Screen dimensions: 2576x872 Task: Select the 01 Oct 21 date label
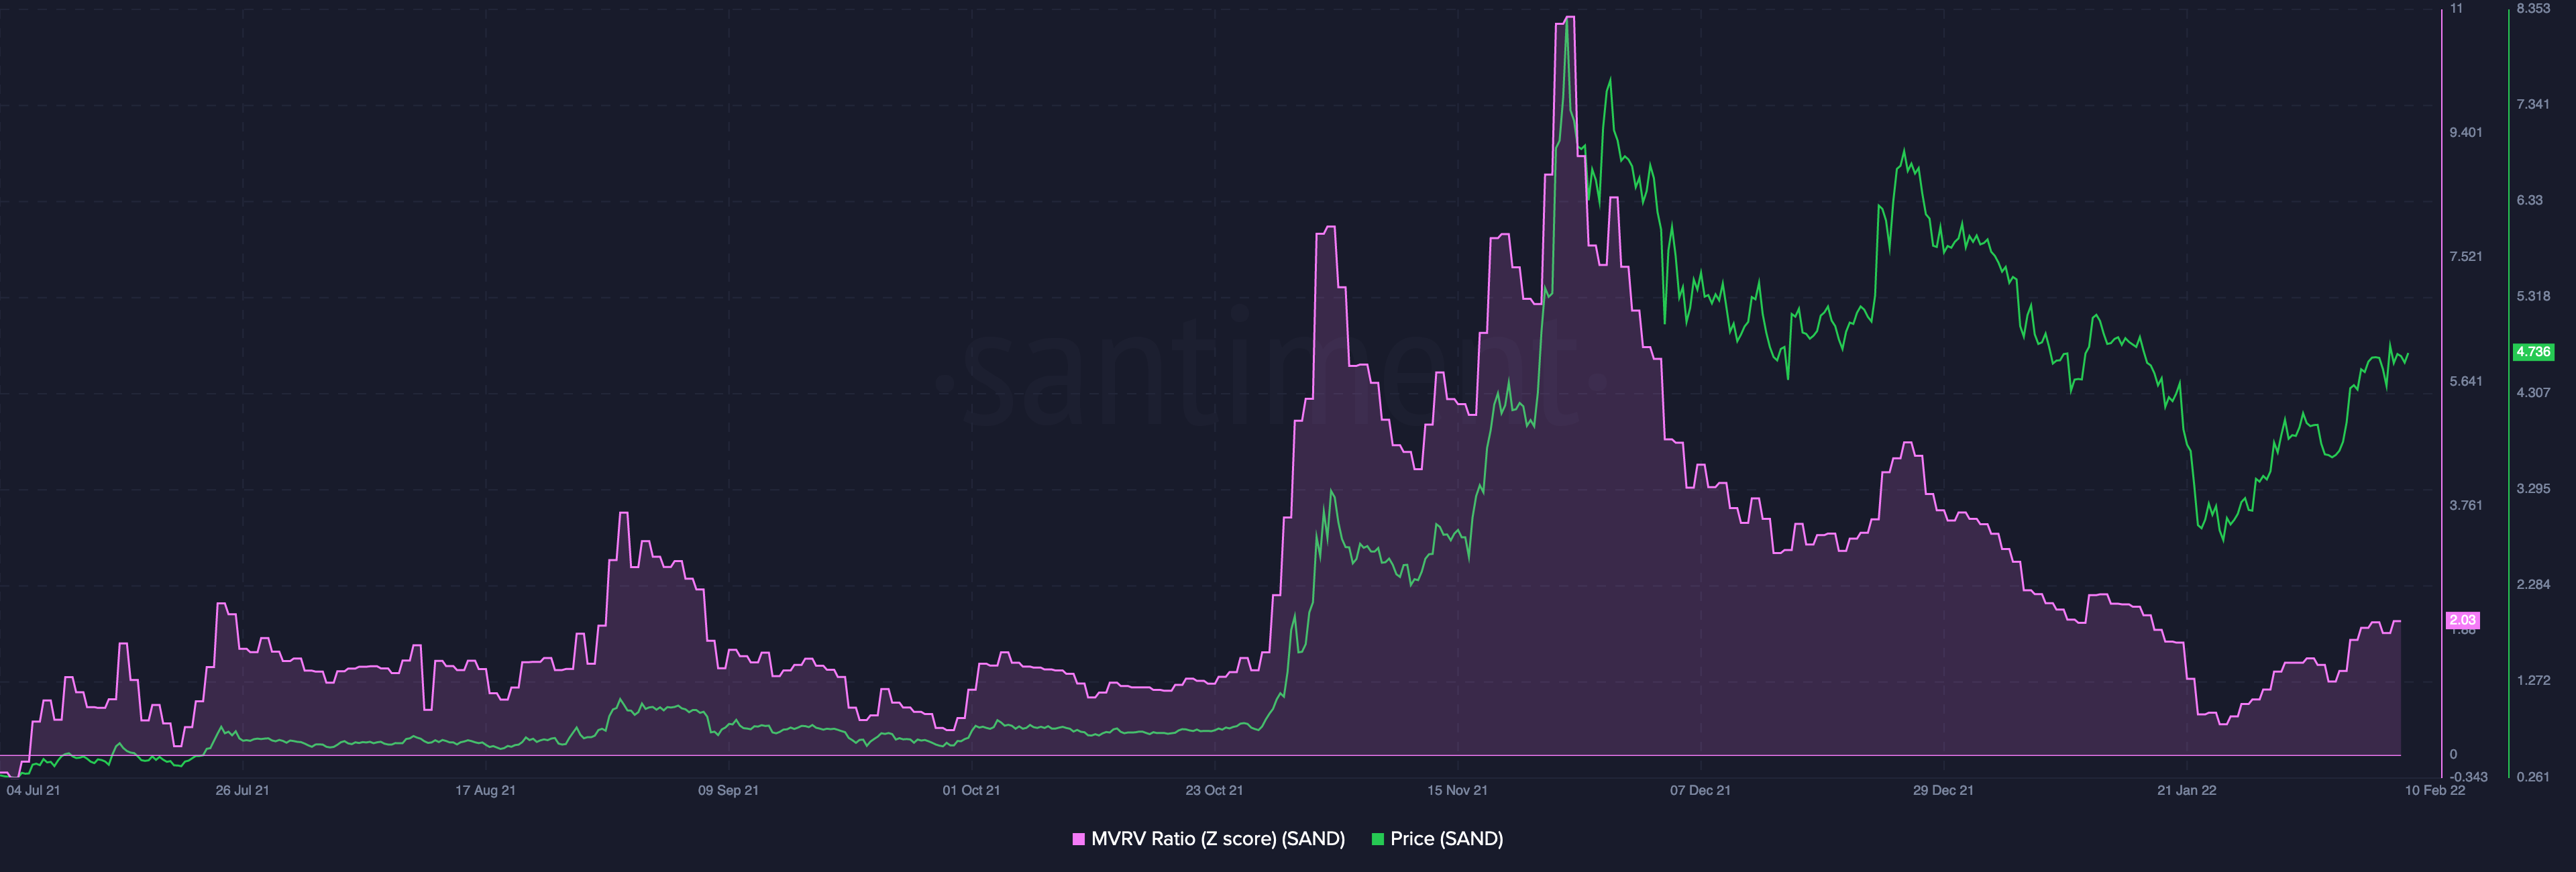(971, 790)
